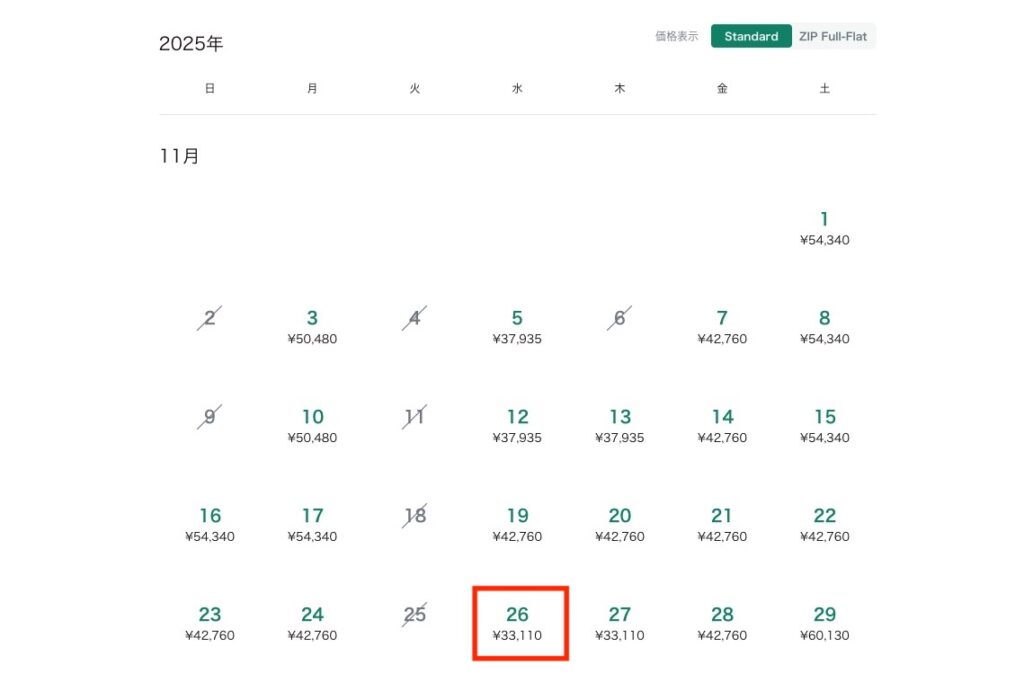Choose November 3 at ¥50,480
The image size is (1024, 682).
coord(312,327)
